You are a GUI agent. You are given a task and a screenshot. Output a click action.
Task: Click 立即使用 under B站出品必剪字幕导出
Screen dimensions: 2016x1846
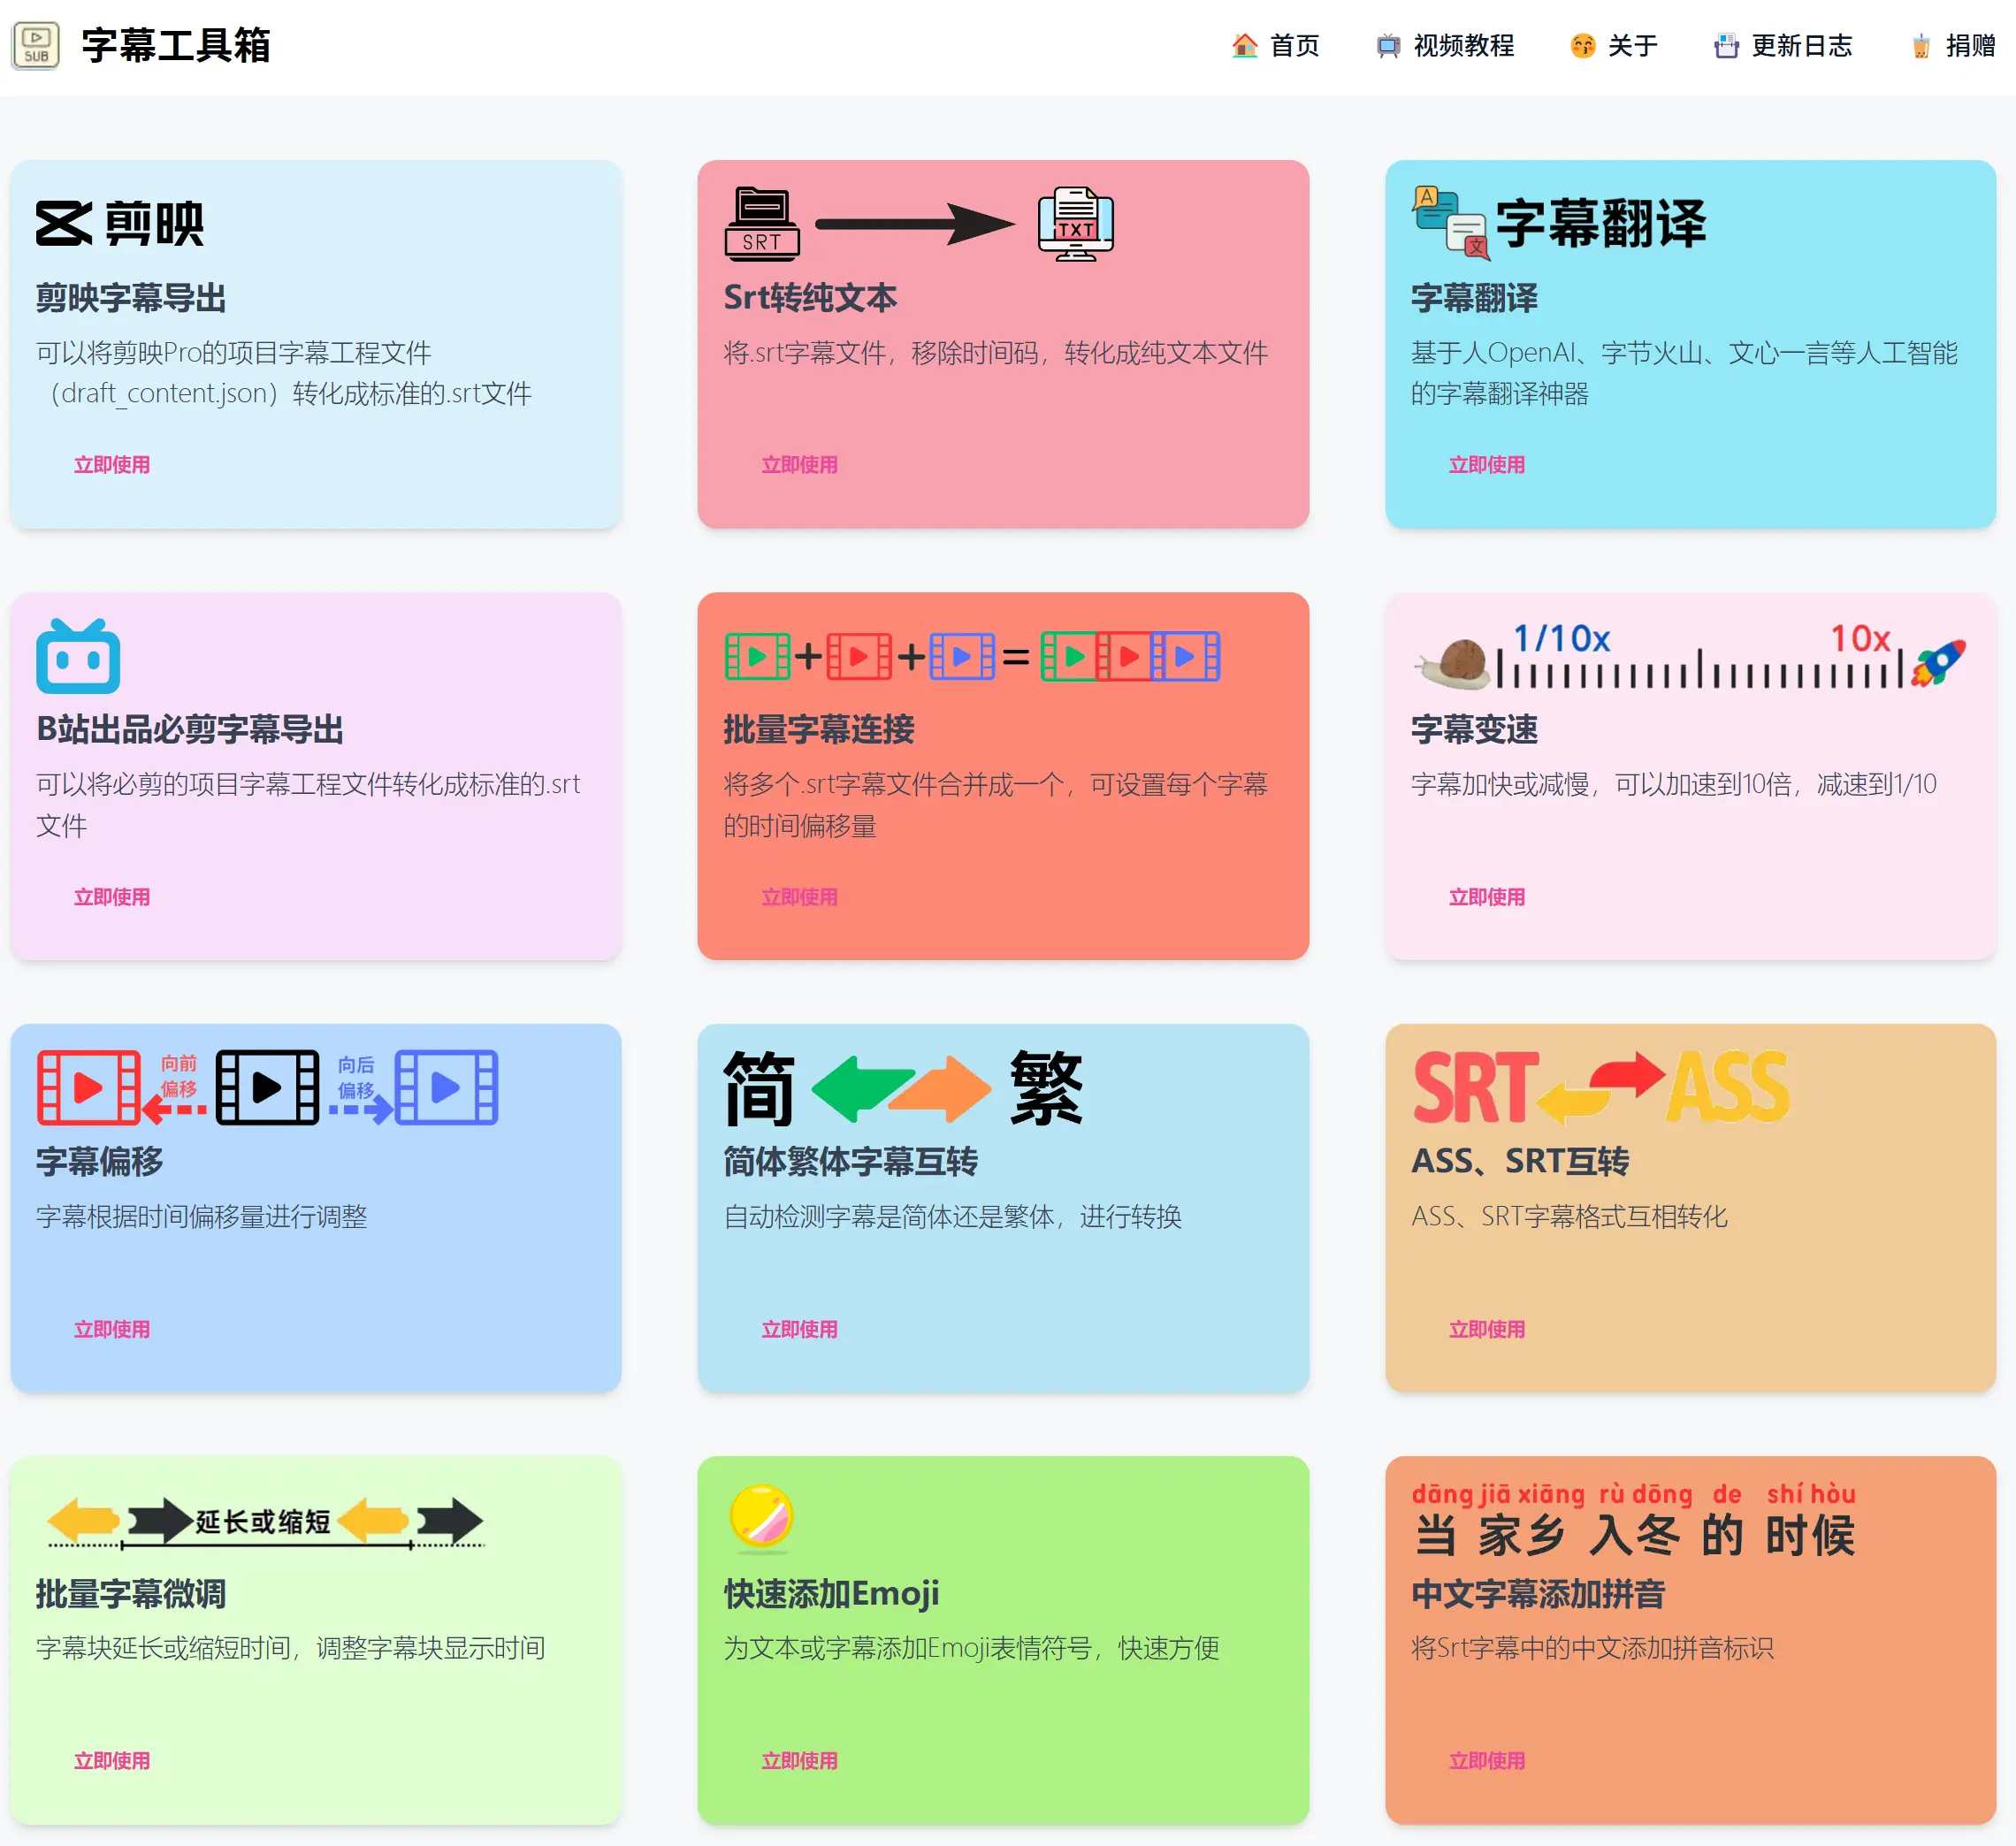pos(112,897)
